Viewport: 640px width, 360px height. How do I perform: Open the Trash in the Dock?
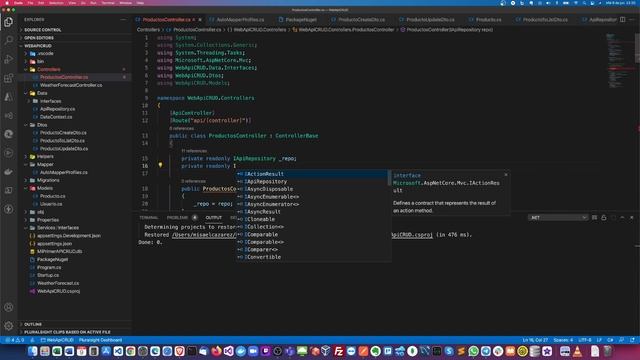coord(608,351)
